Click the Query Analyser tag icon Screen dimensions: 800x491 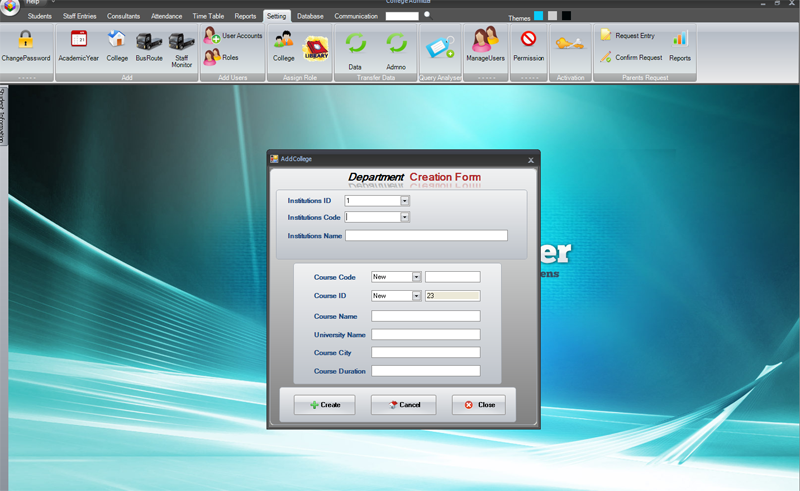click(440, 47)
